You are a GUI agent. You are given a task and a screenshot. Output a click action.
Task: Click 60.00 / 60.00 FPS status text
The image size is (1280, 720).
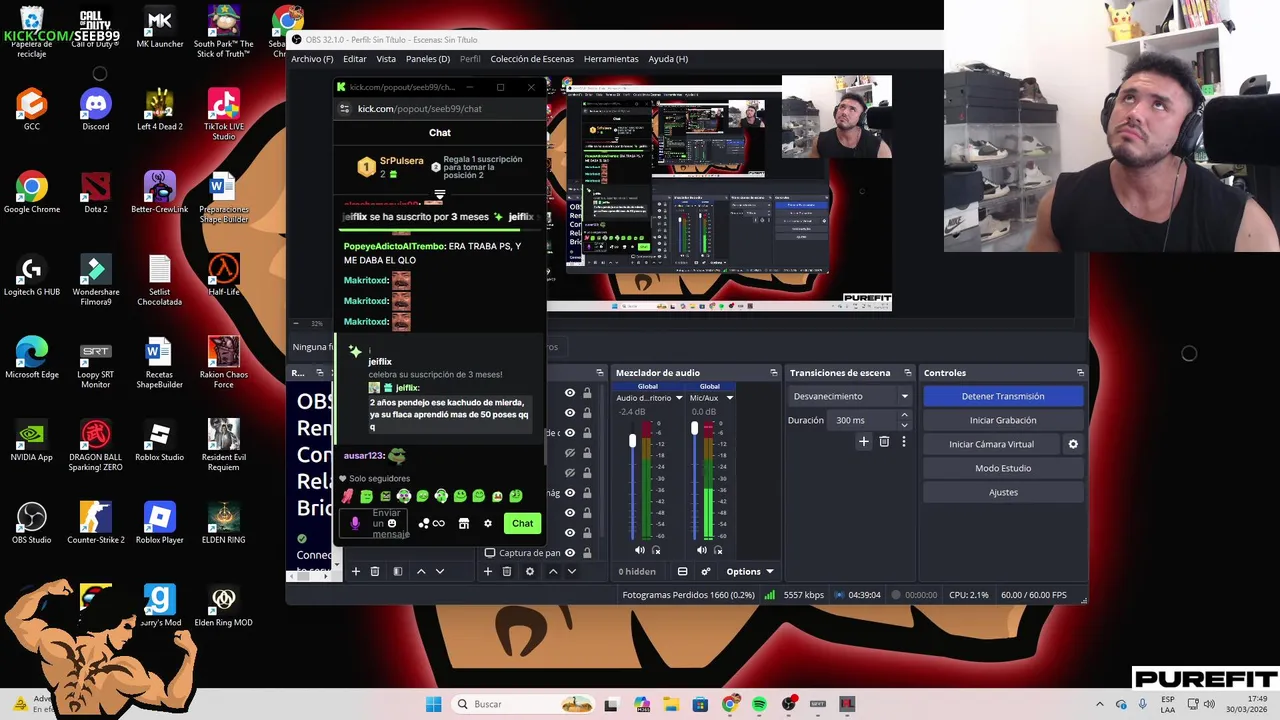(x=1034, y=595)
